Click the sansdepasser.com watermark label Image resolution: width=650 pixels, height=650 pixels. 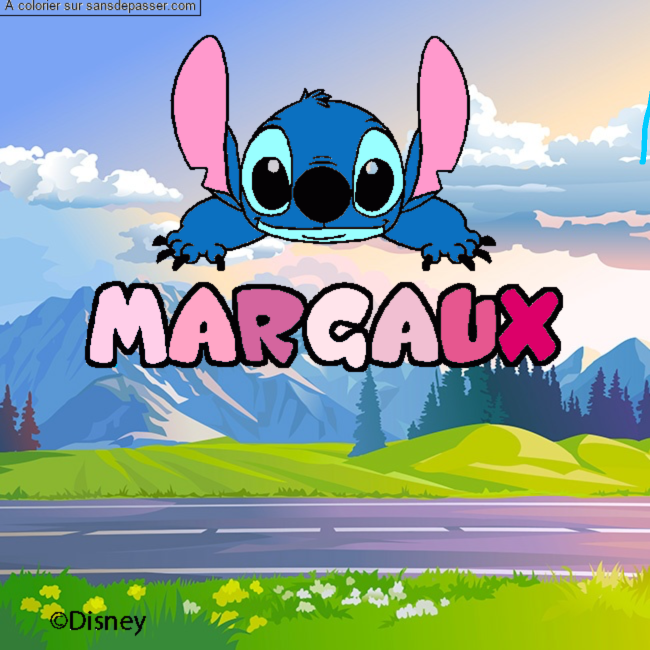pos(100,7)
